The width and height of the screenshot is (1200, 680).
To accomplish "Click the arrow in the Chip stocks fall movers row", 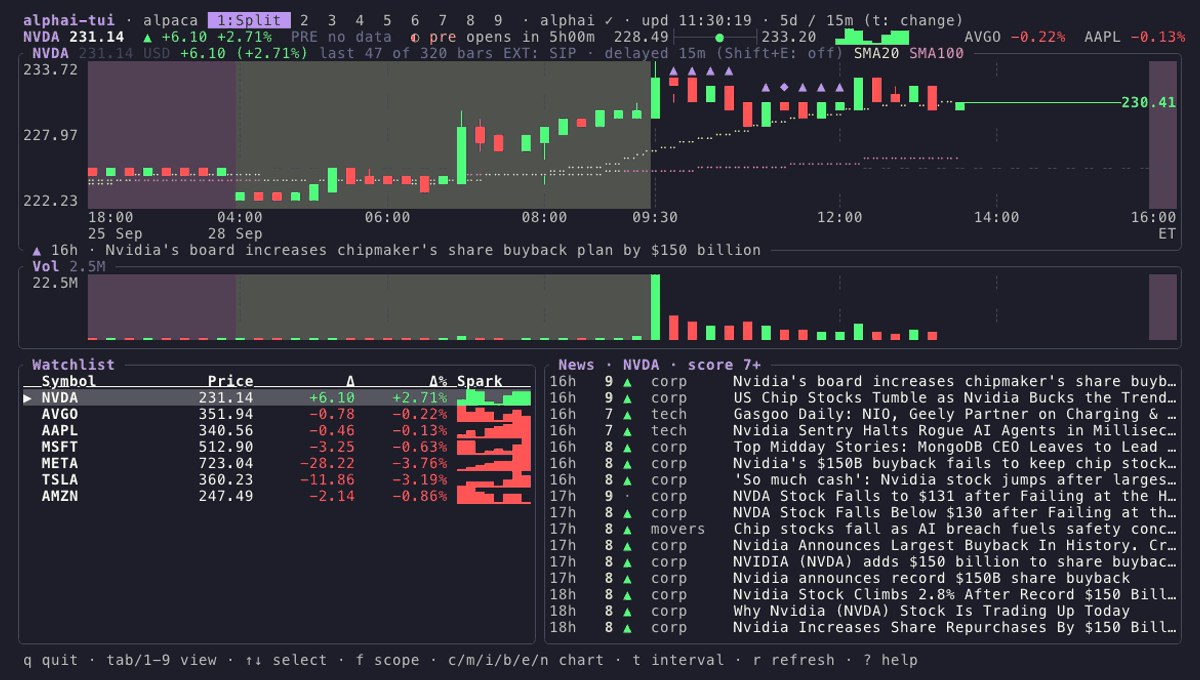I will [627, 529].
